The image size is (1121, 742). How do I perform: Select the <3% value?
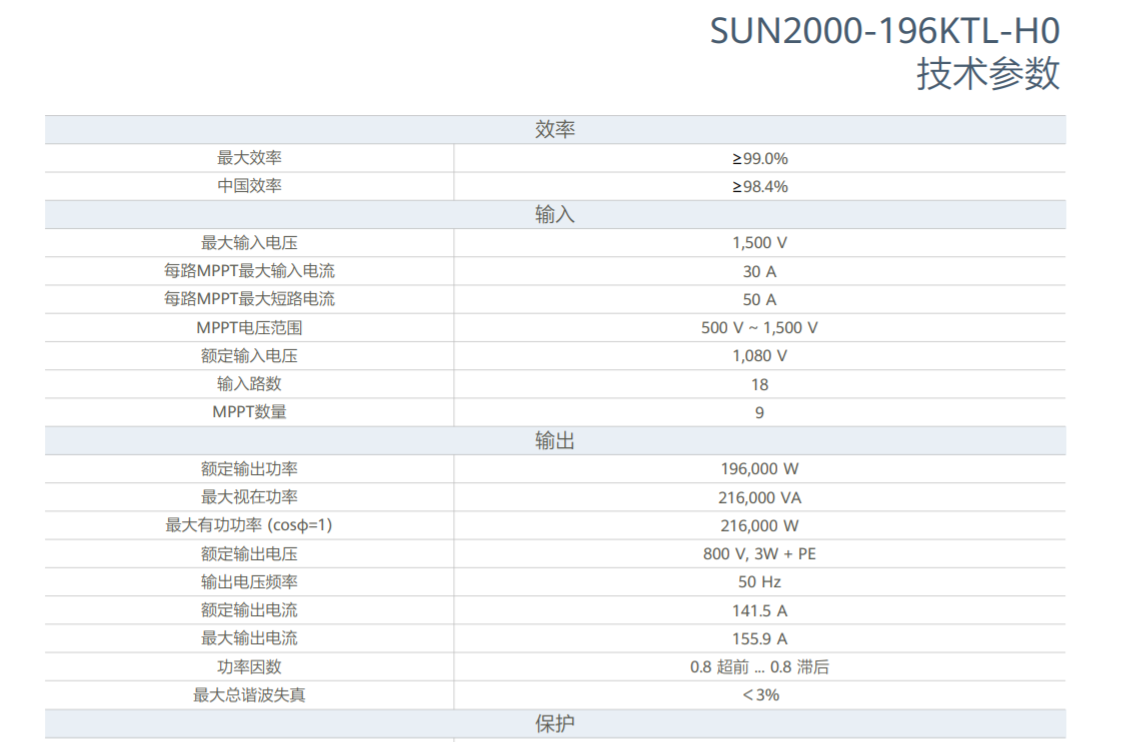761,695
